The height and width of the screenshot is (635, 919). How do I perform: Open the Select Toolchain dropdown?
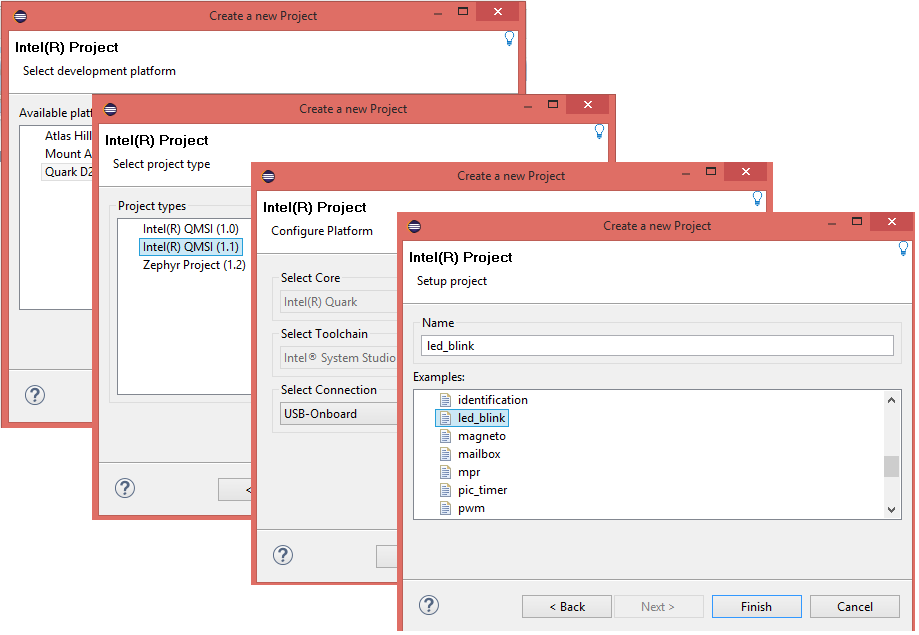(x=339, y=358)
